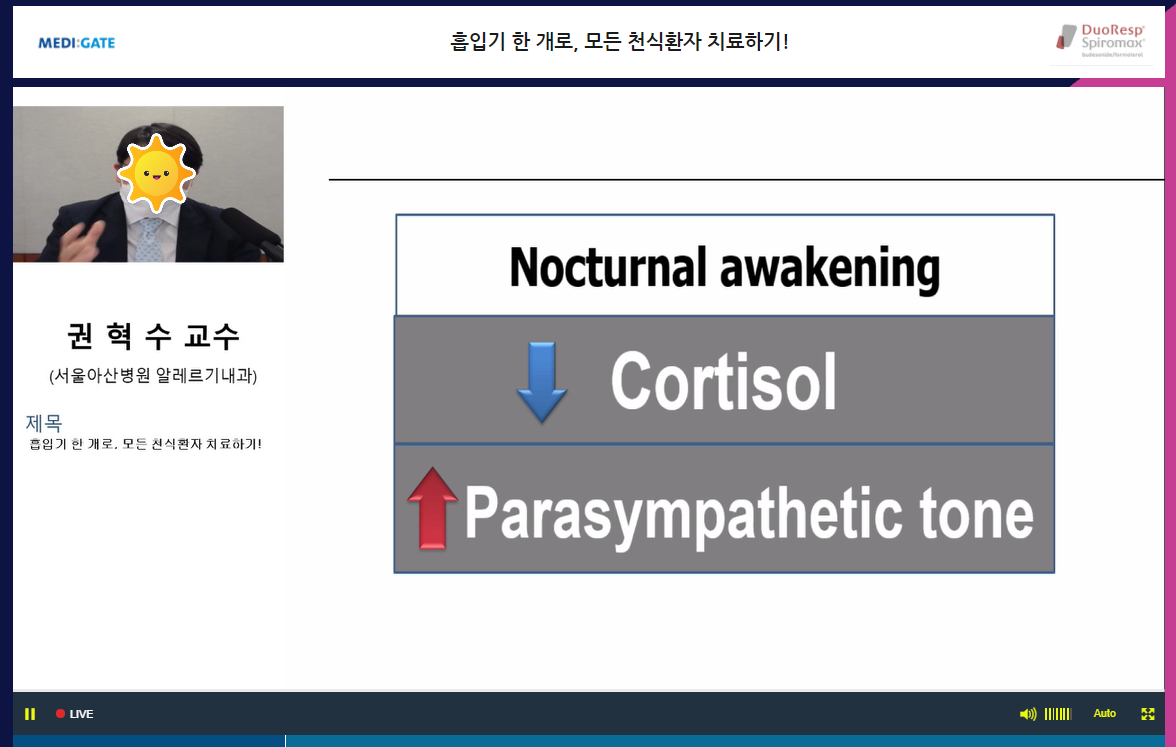Pause the live stream playback

click(30, 714)
